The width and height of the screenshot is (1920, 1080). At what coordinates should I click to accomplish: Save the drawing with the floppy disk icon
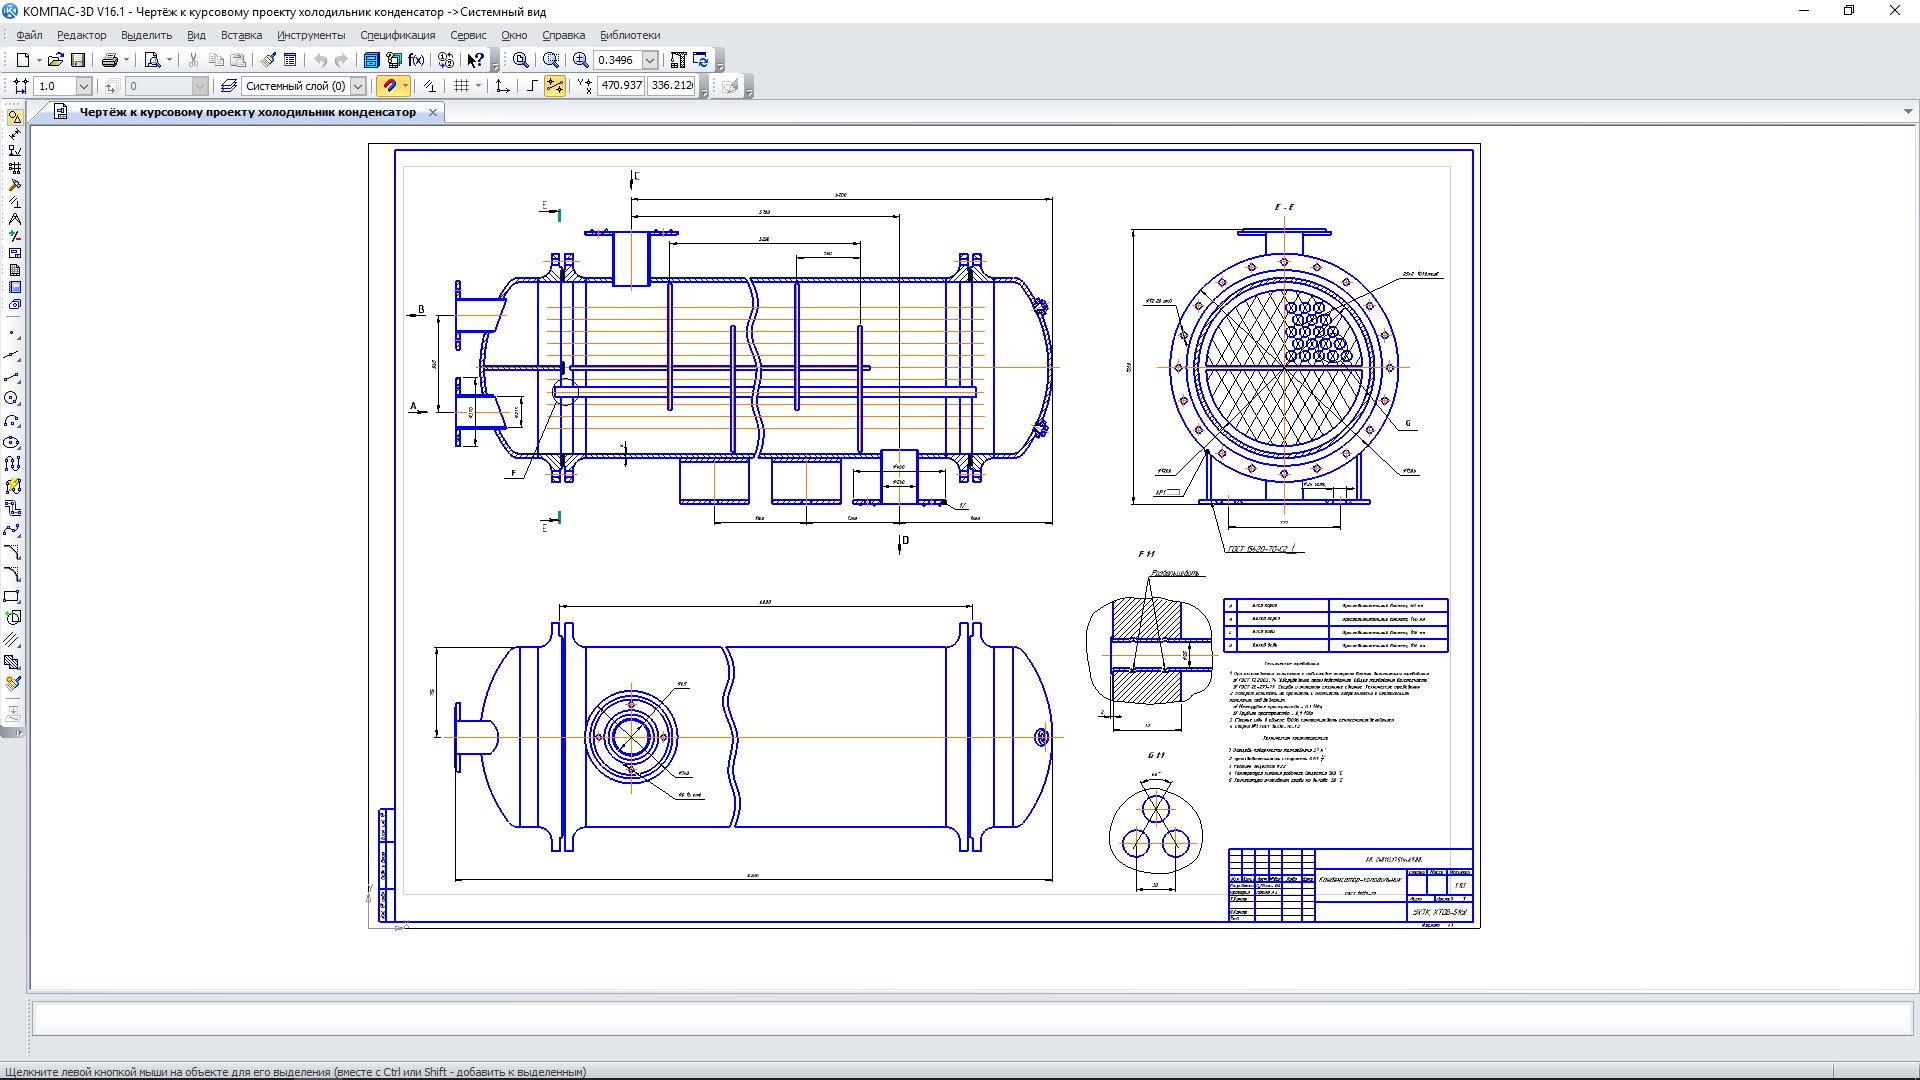78,60
